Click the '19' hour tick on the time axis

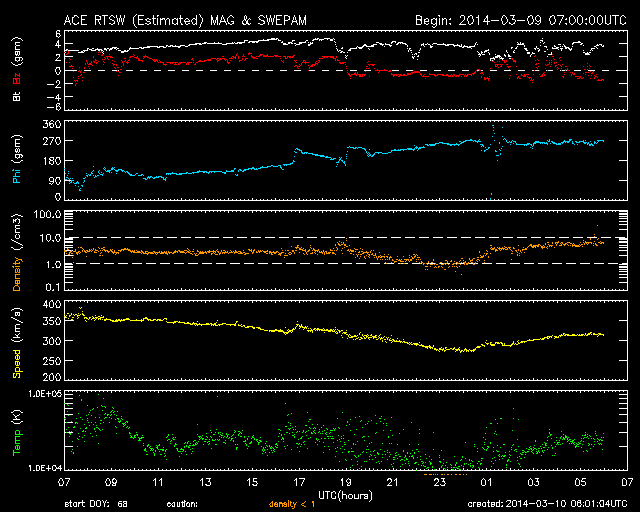coord(346,483)
